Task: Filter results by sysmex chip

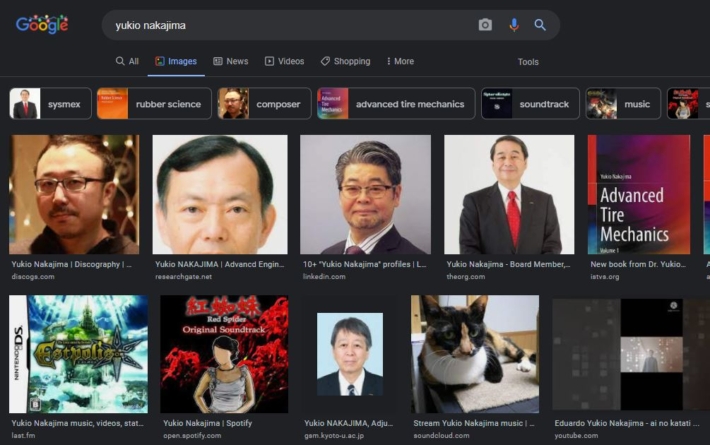Action: point(50,104)
